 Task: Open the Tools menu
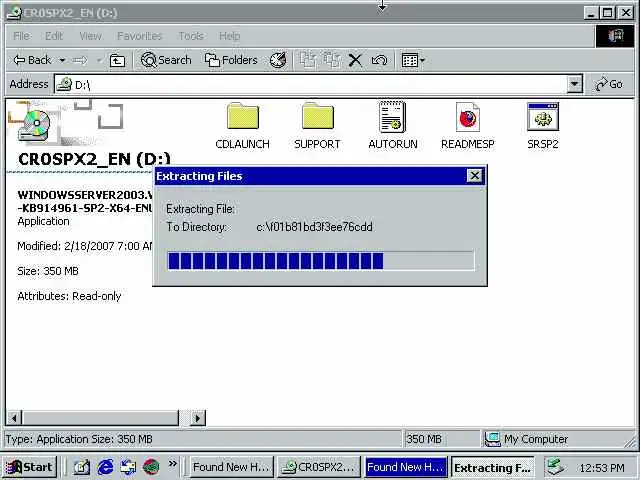[191, 36]
